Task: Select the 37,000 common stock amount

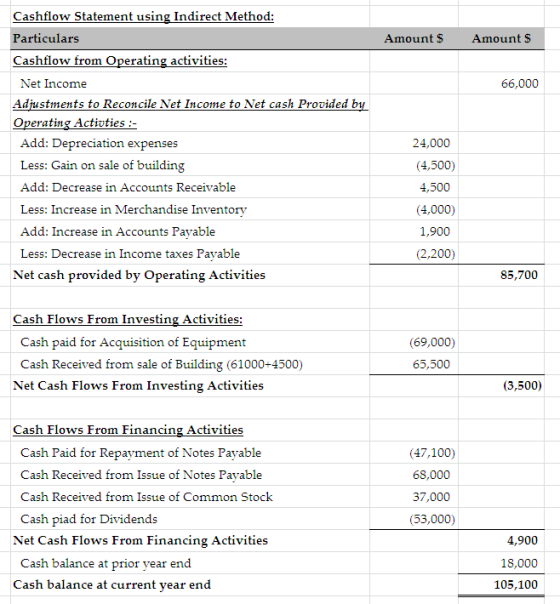Action: click(431, 497)
